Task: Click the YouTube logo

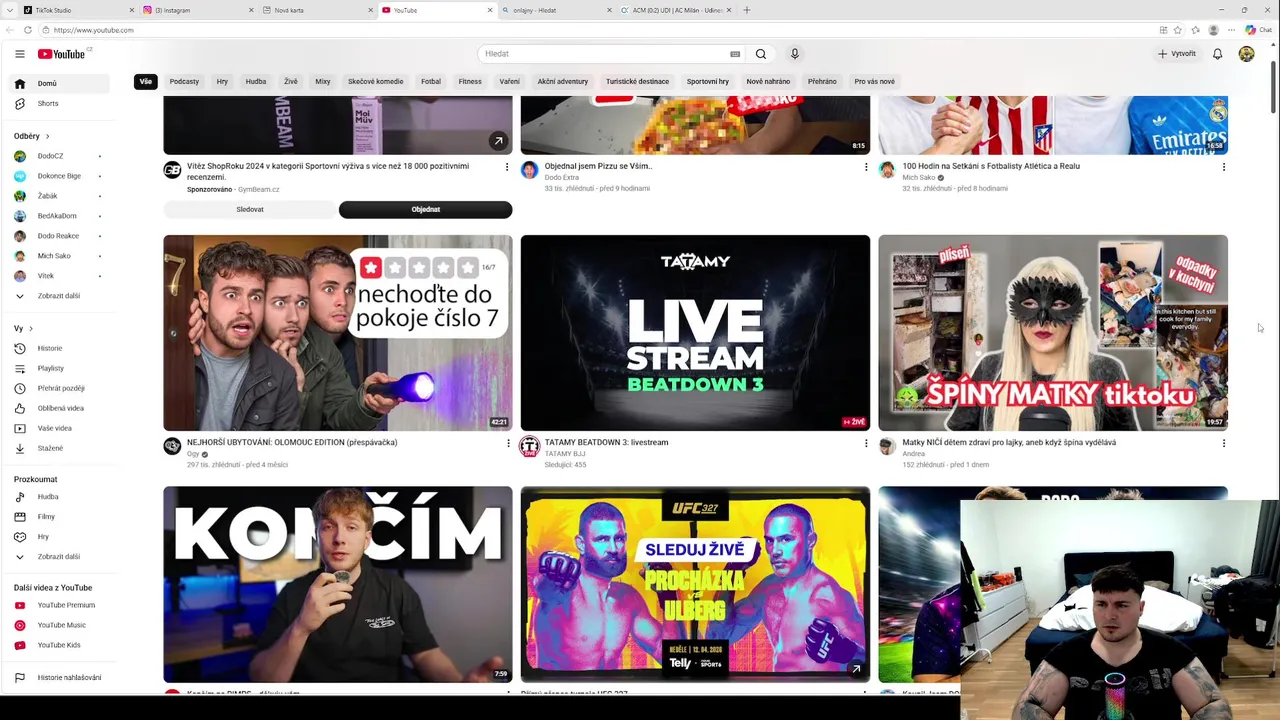Action: click(62, 54)
